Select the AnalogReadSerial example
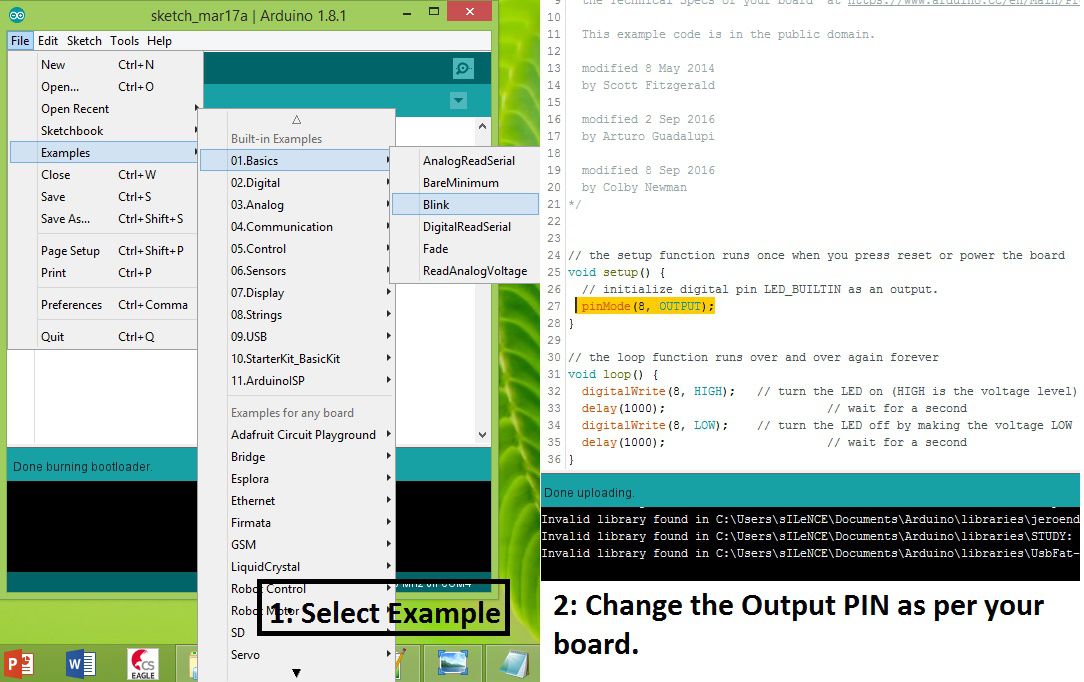Image resolution: width=1084 pixels, height=682 pixels. [465, 160]
